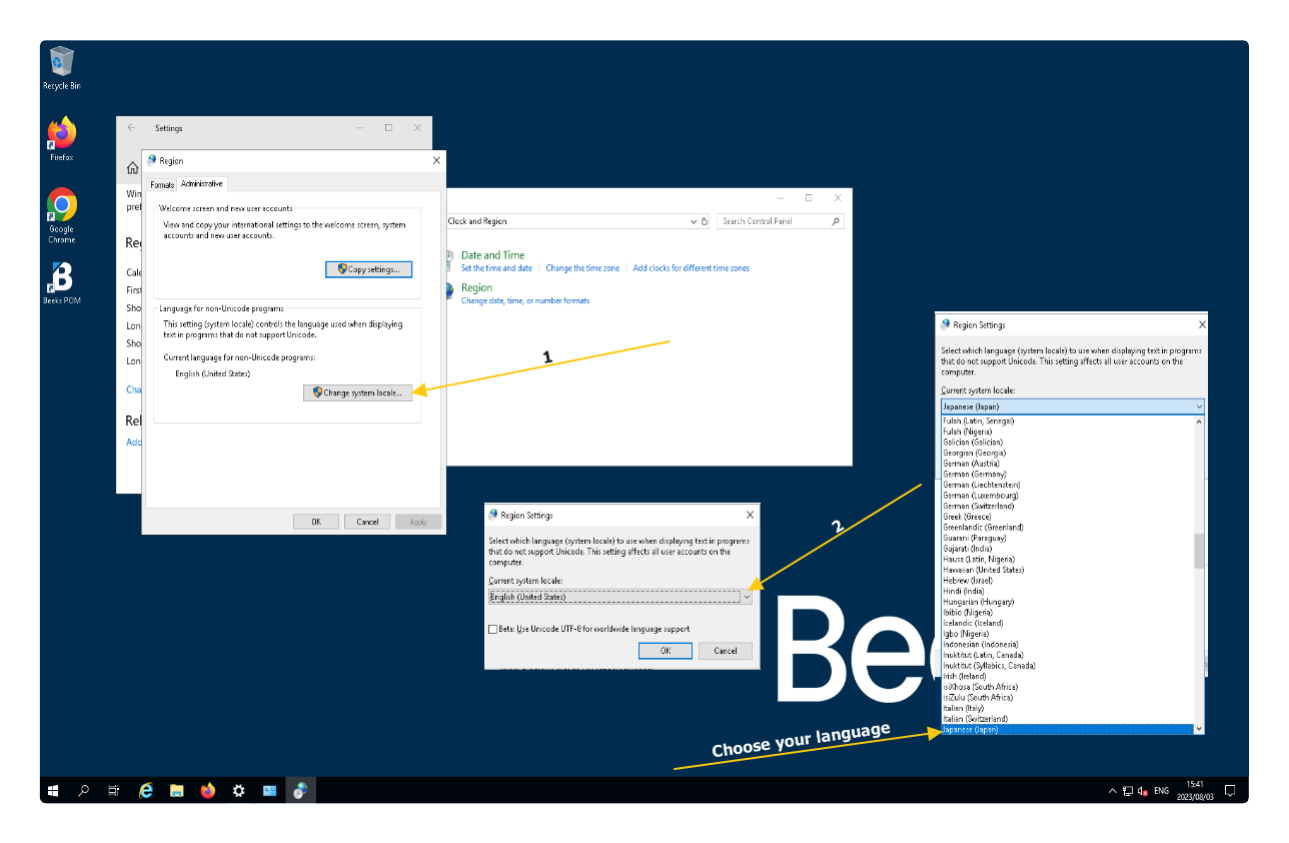Click the Copy settings... button
This screenshot has height=843, width=1289.
coord(369,269)
